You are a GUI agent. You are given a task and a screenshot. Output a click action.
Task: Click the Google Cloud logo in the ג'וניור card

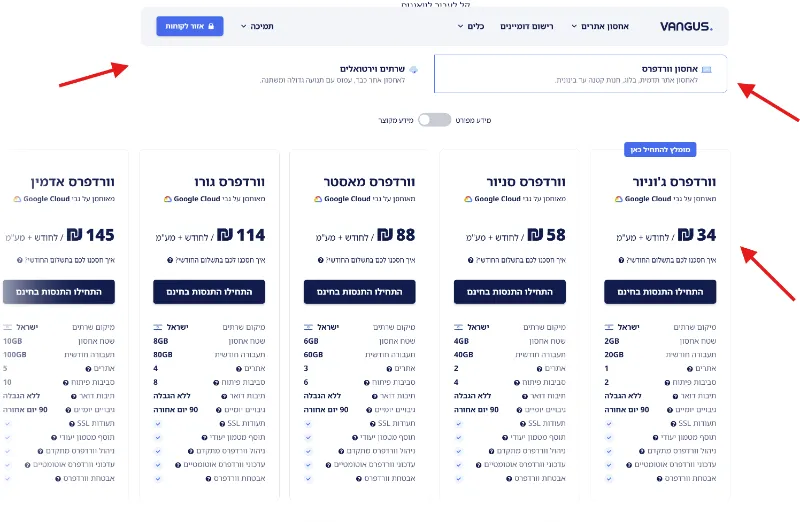(618, 199)
